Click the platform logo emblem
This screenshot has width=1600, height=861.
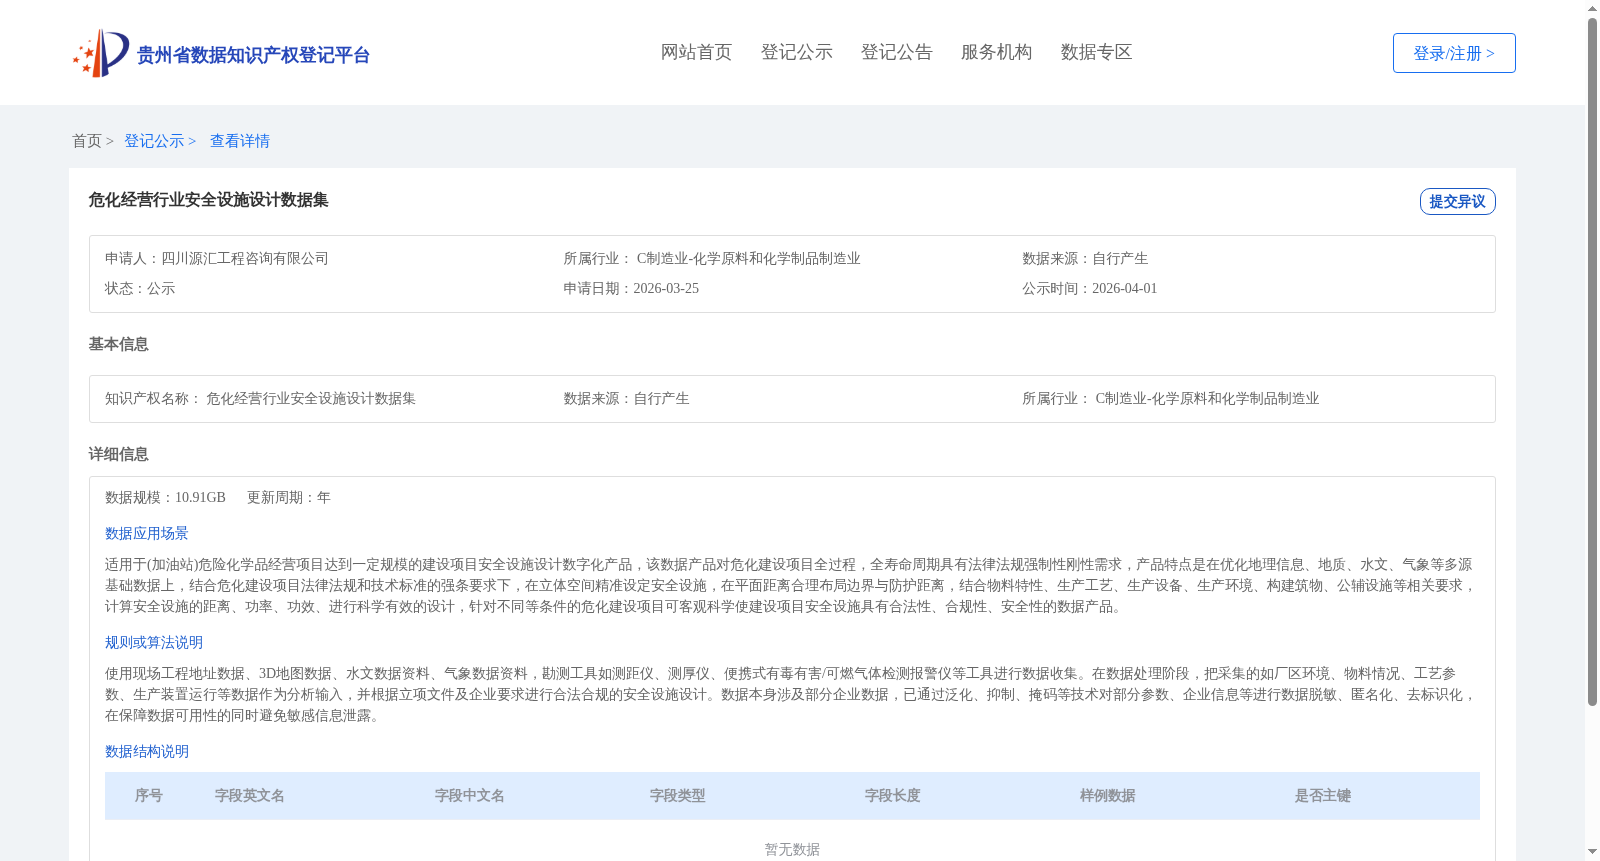(x=101, y=53)
